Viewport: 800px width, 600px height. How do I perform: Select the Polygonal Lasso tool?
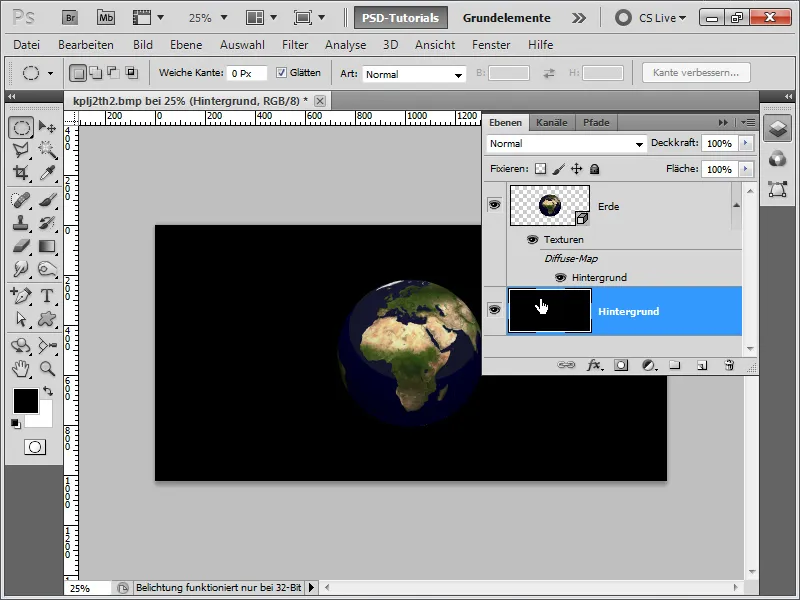click(21, 150)
